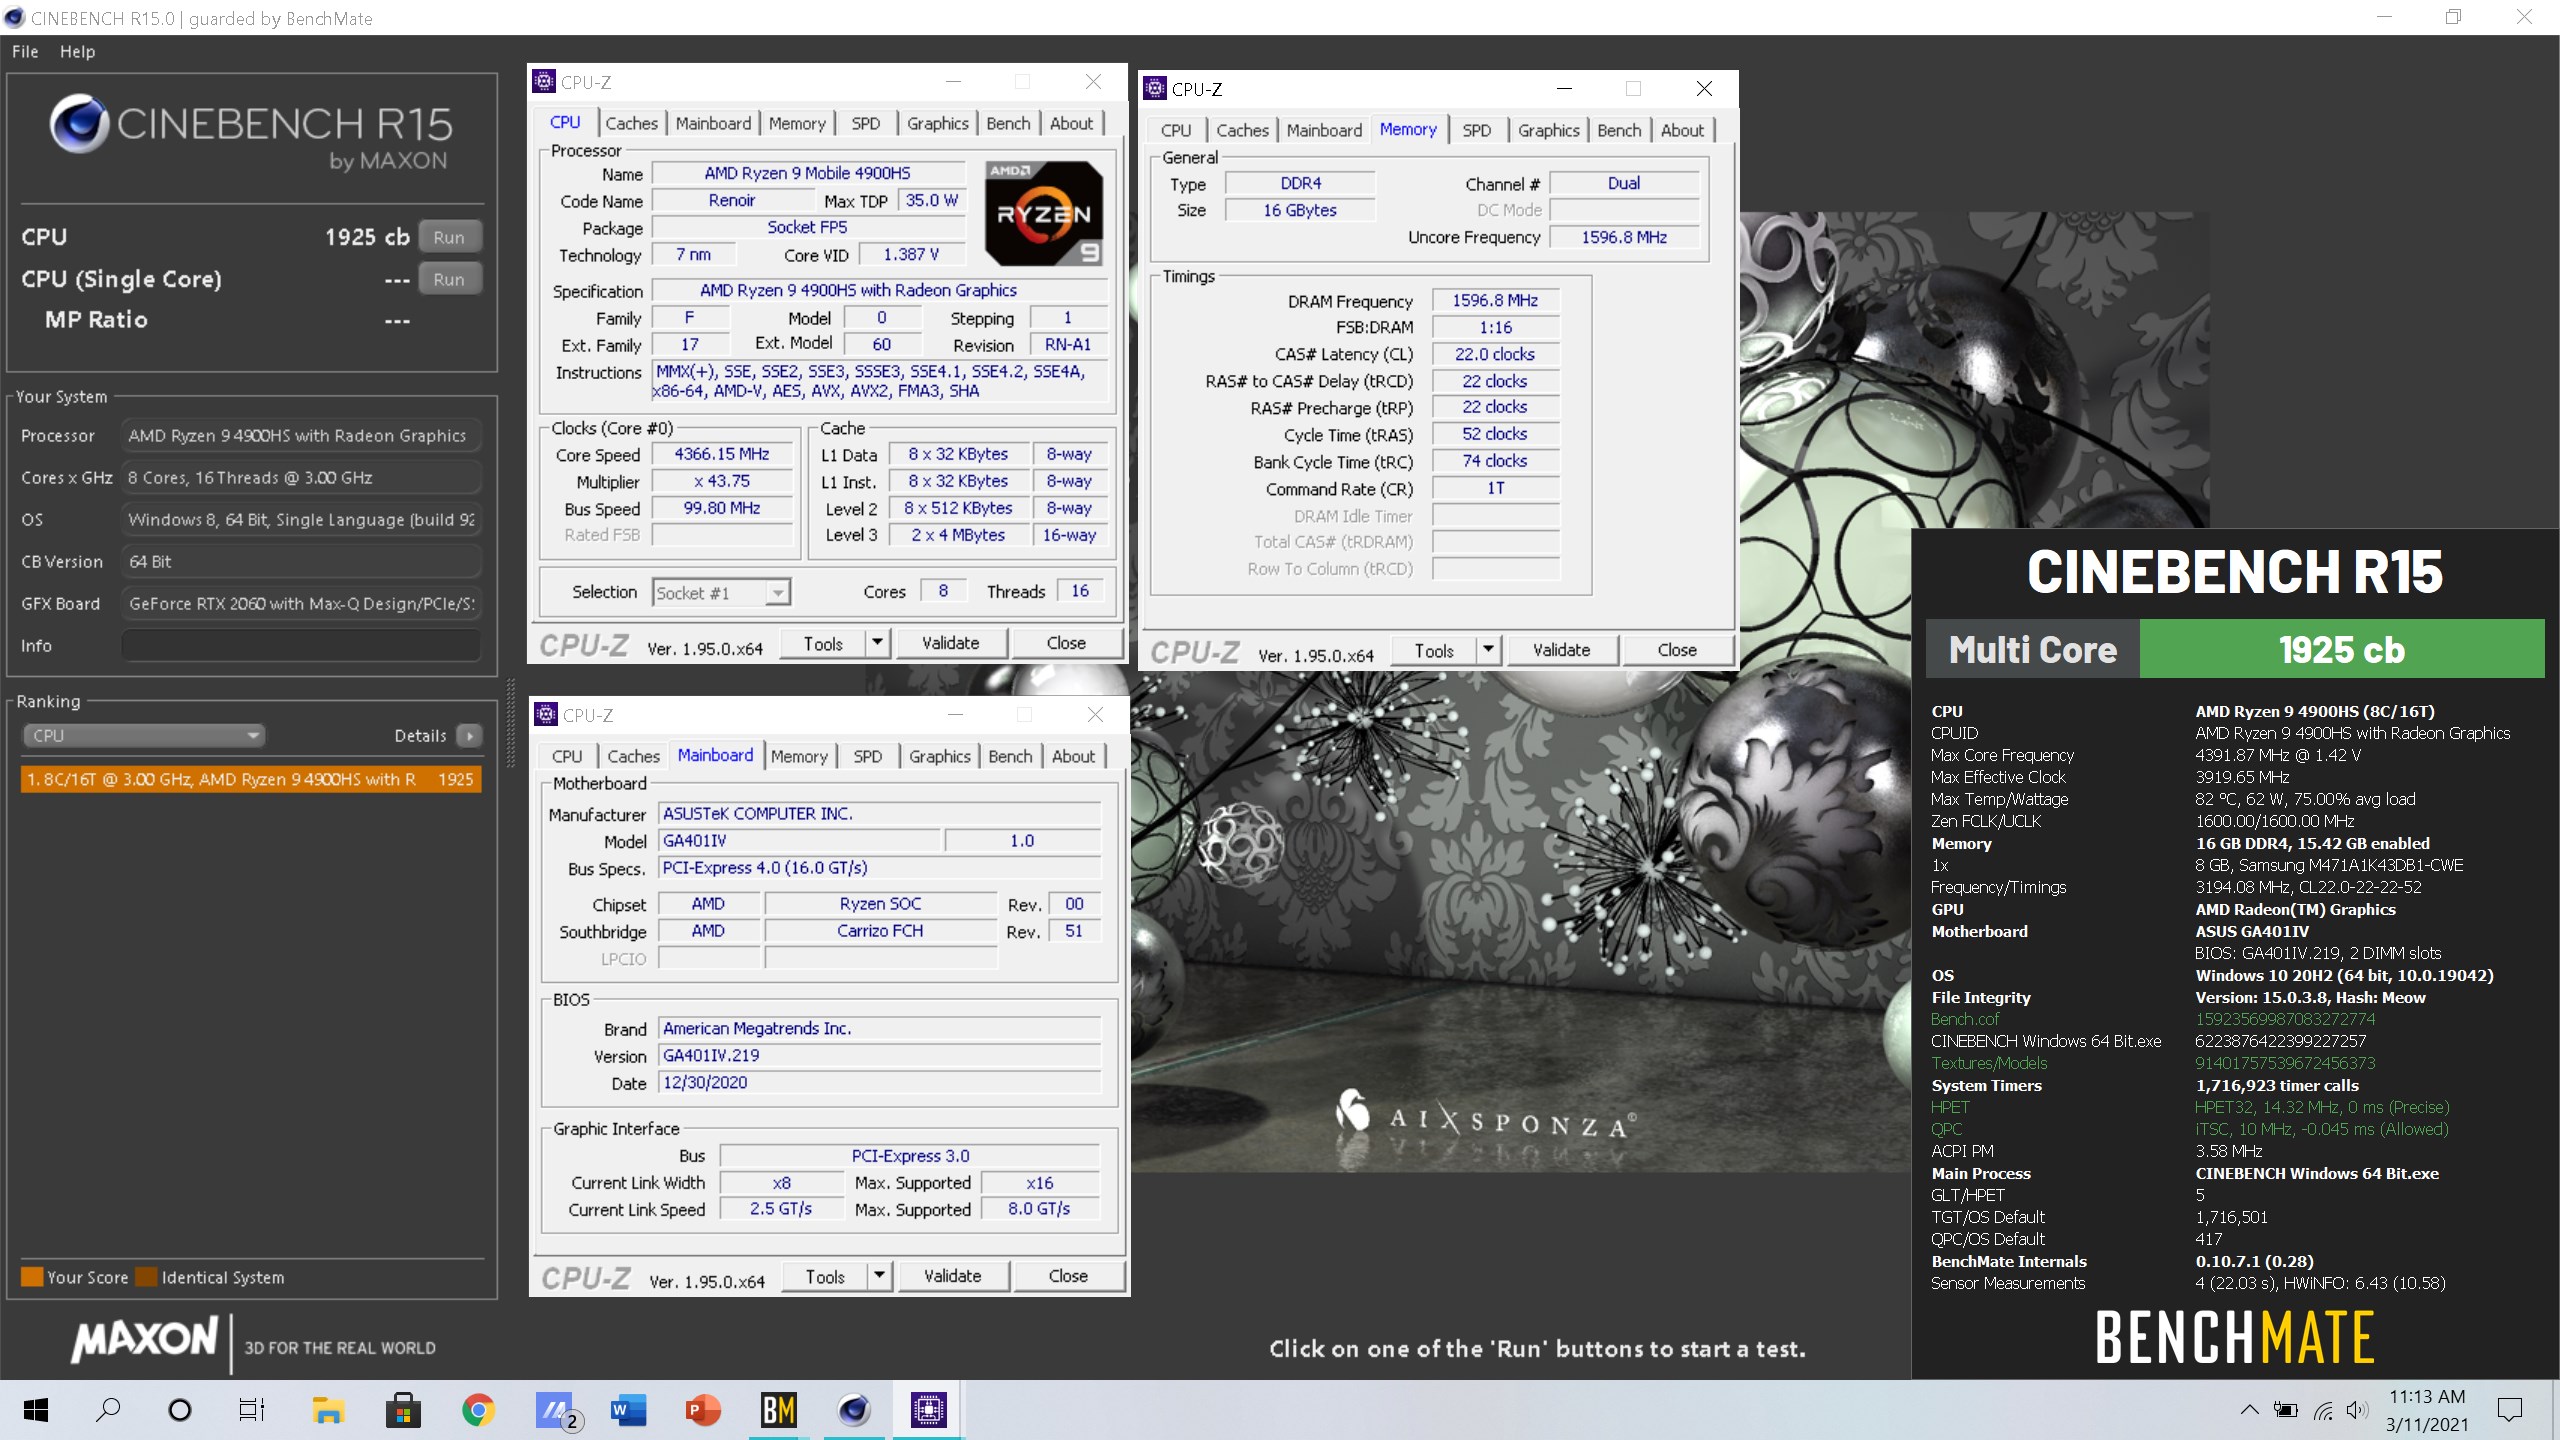Click Textures/Models integrity entry
This screenshot has width=2560, height=1440.
[1989, 1063]
